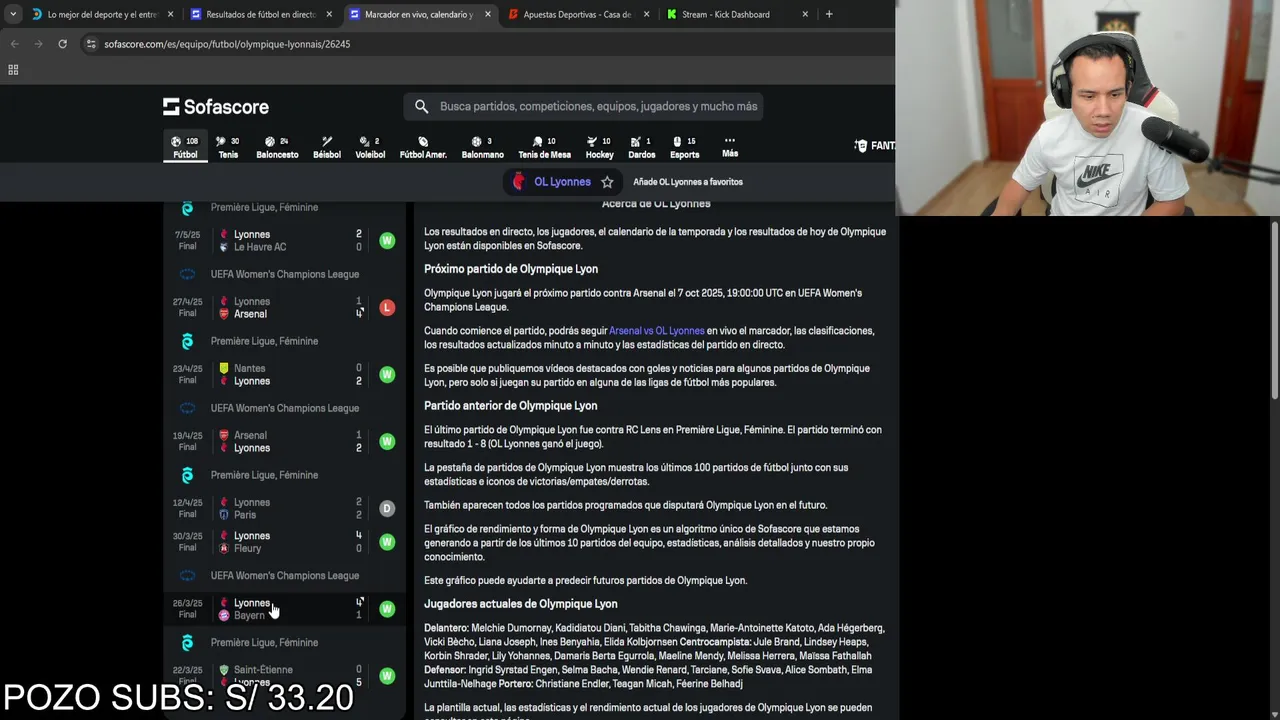Open the tab search dropdown arrow
1280x720 pixels.
[11, 14]
